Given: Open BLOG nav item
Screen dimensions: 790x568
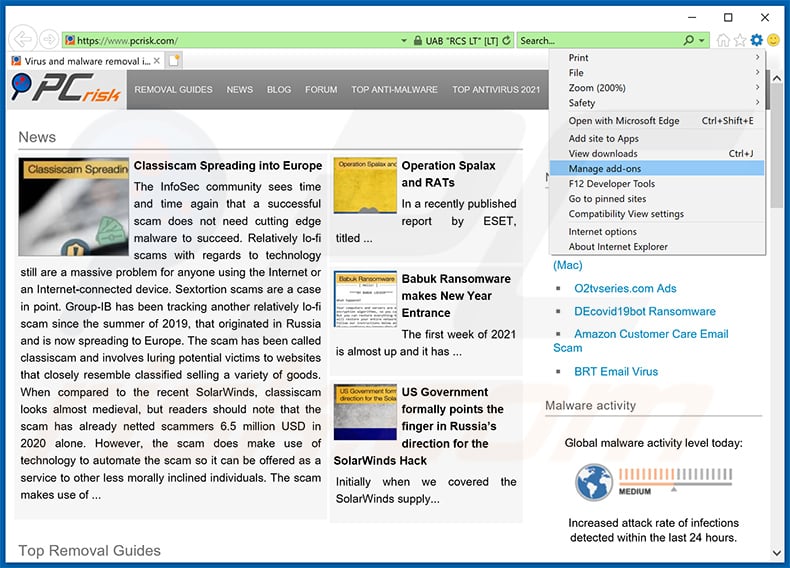Looking at the screenshot, I should (x=279, y=90).
